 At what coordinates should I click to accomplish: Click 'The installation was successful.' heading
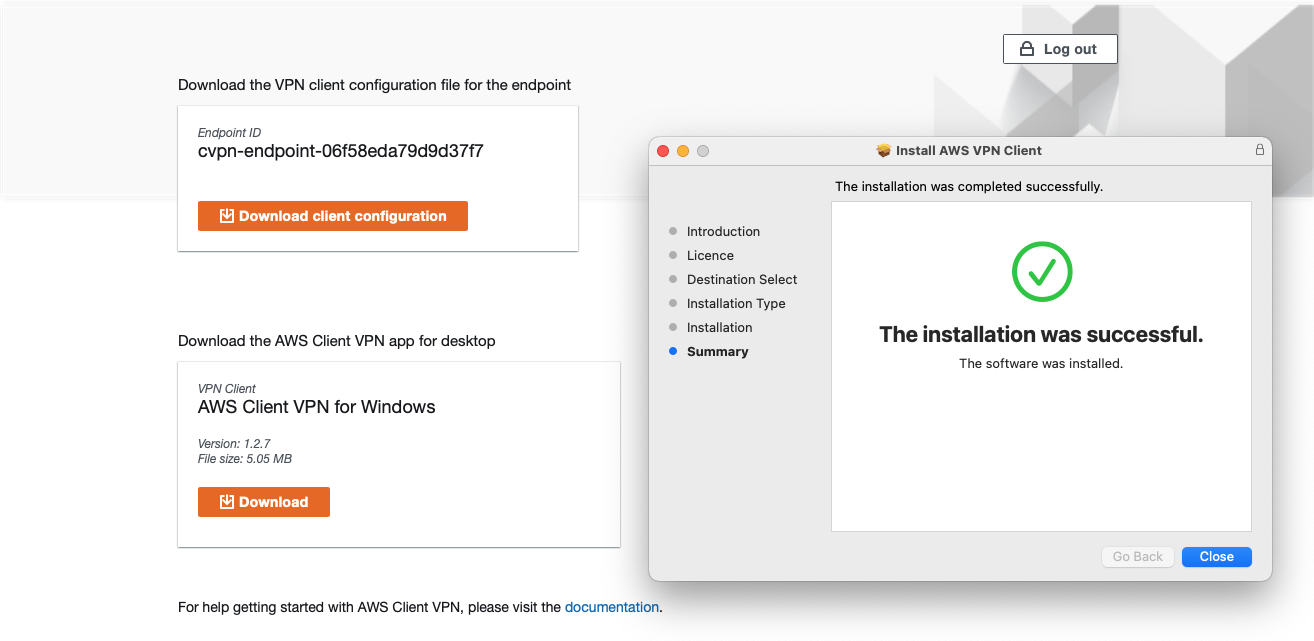[1041, 335]
